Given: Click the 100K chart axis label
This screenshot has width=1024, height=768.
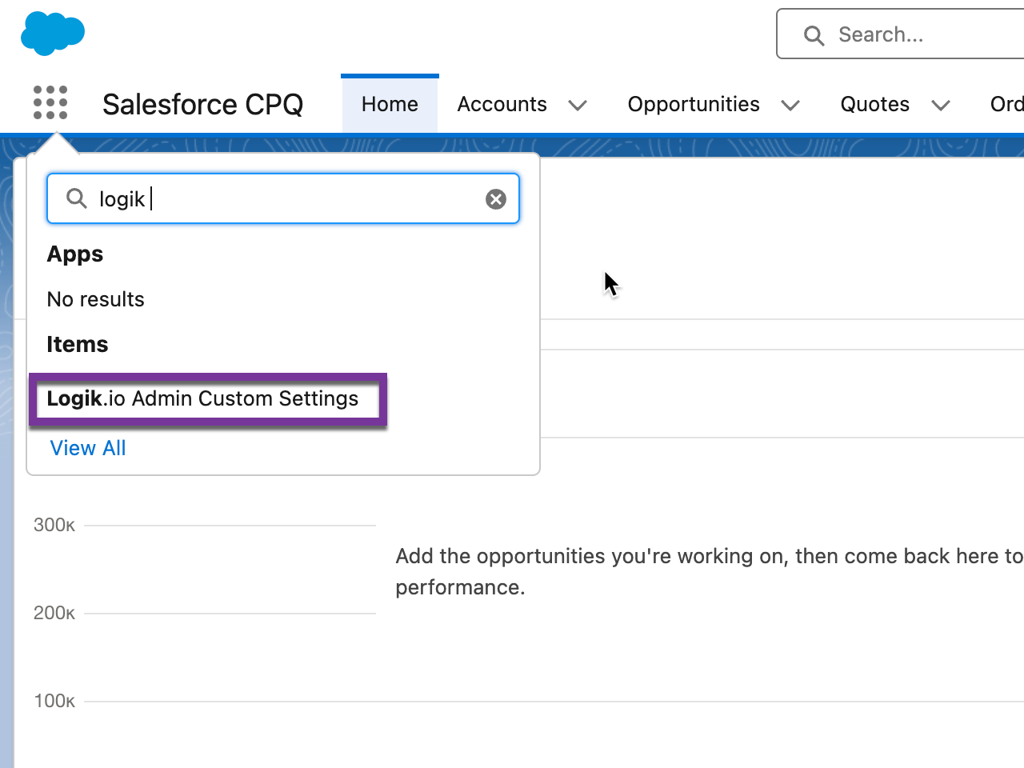Looking at the screenshot, I should (54, 701).
